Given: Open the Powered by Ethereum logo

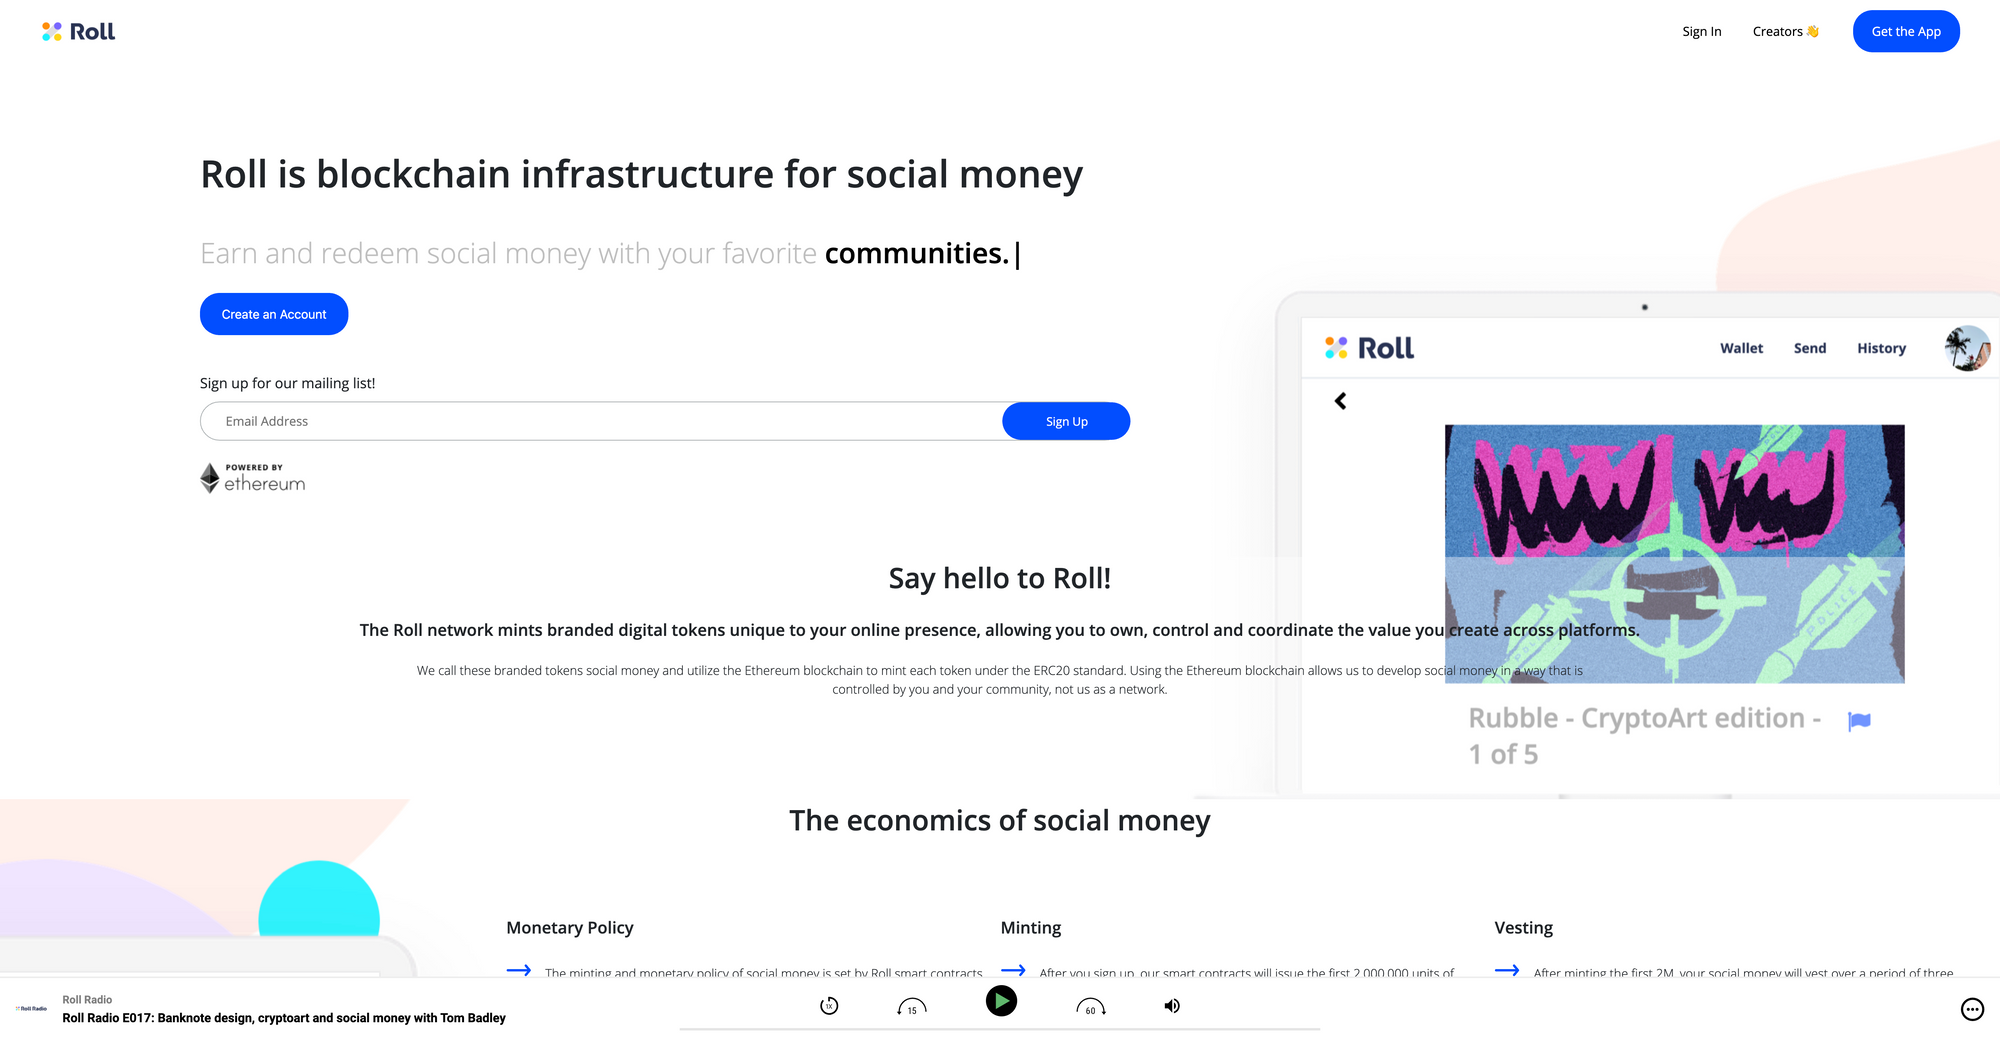Looking at the screenshot, I should coord(253,478).
